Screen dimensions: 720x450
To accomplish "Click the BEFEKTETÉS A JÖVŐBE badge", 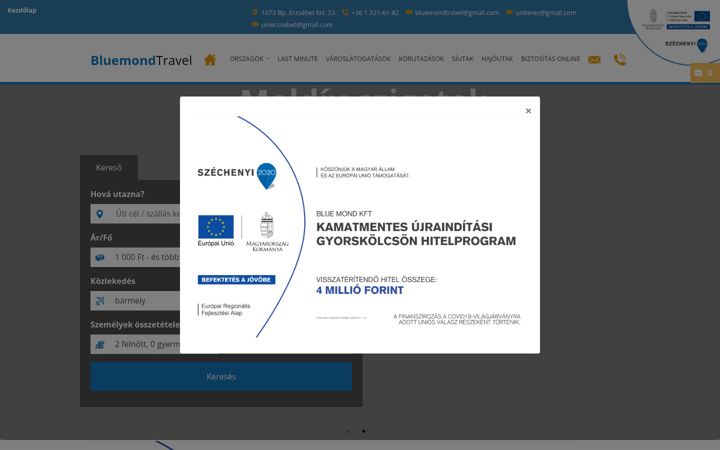I will [236, 280].
